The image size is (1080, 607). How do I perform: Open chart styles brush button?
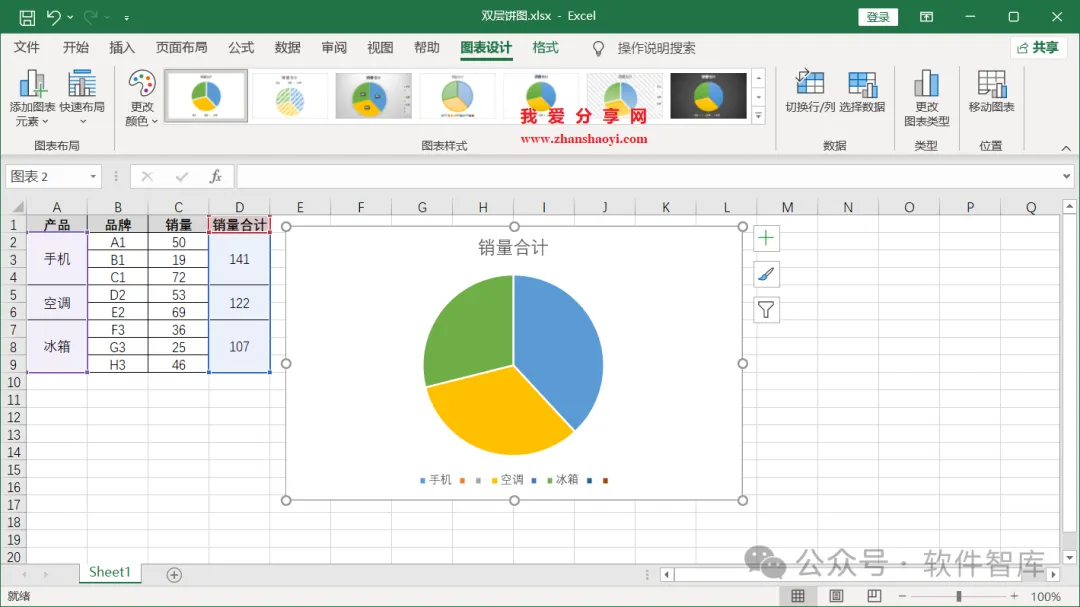pyautogui.click(x=766, y=274)
